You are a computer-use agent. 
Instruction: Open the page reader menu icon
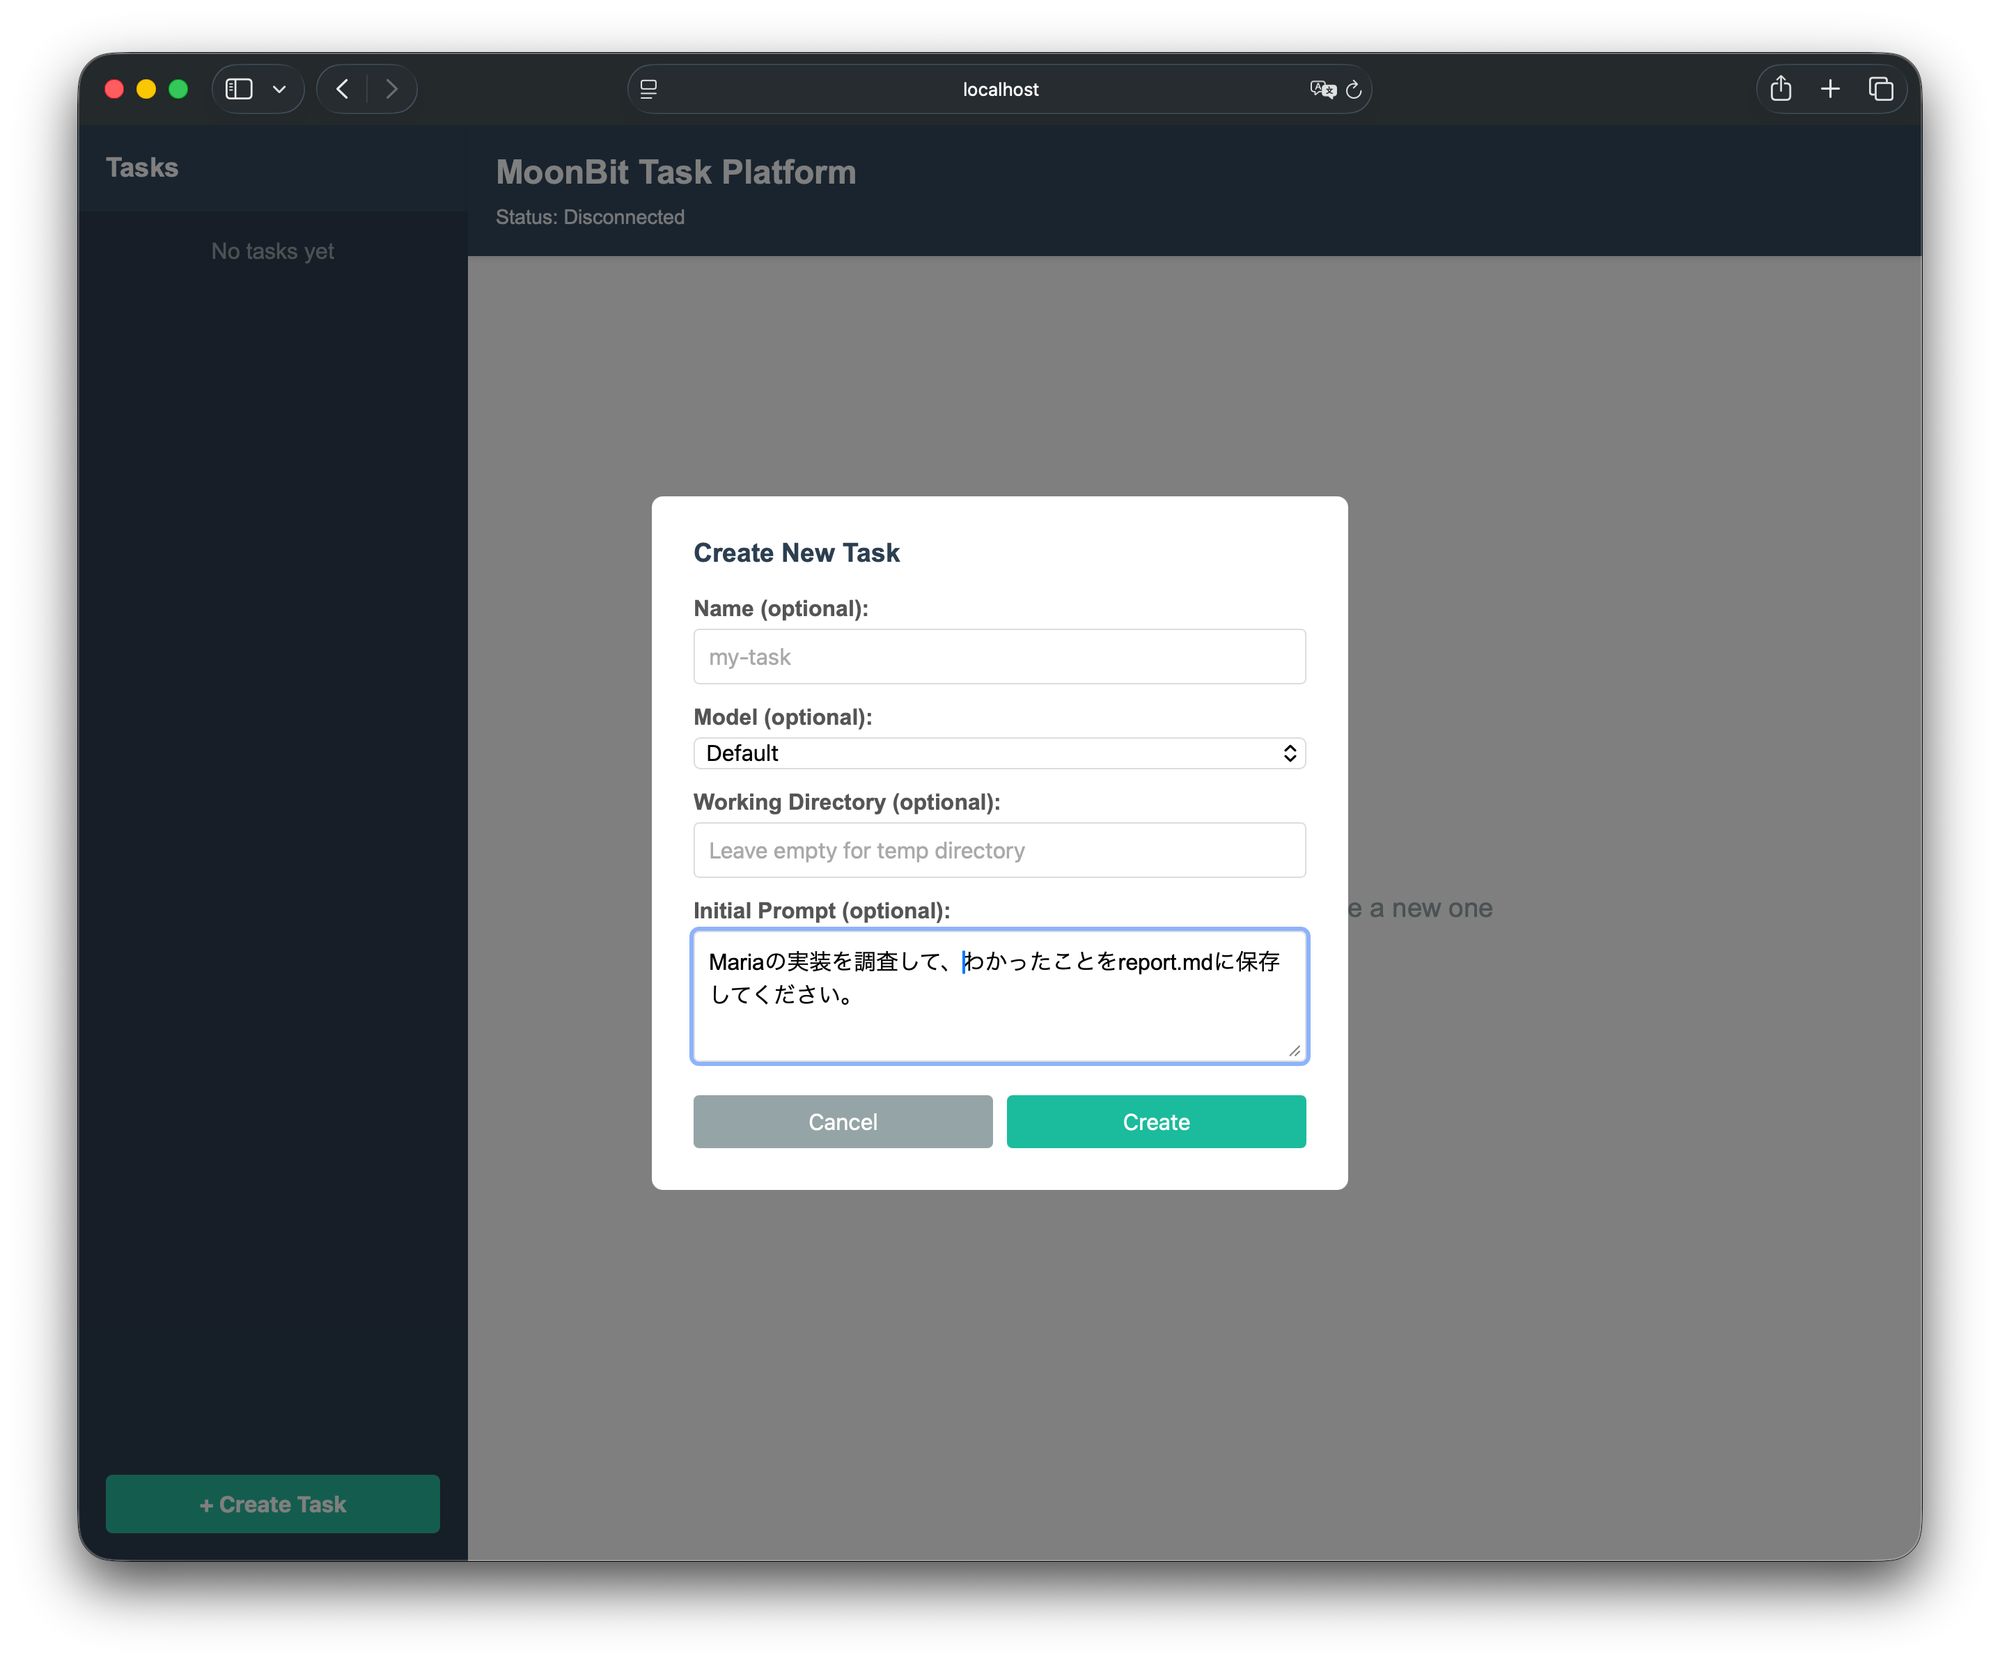coord(649,89)
